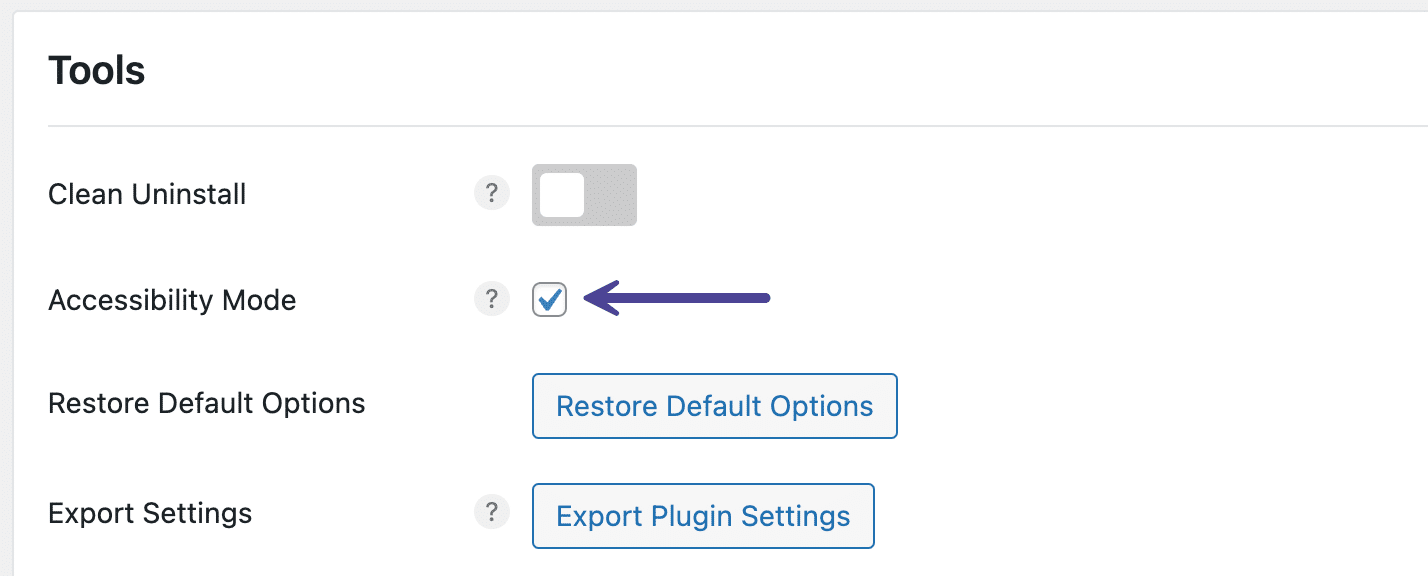Select the Clean Uninstall label text
The image size is (1428, 576).
tap(147, 193)
